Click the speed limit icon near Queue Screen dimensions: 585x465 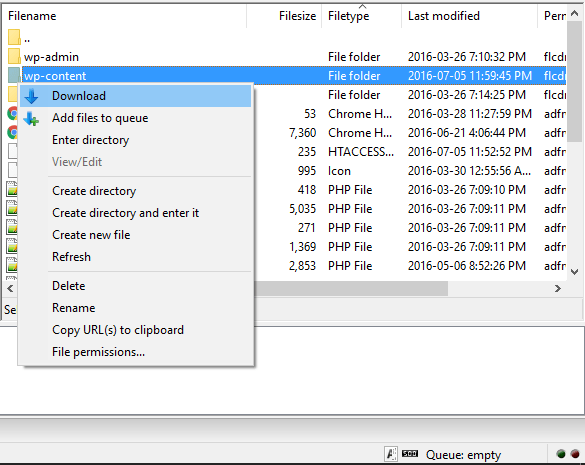pos(410,454)
